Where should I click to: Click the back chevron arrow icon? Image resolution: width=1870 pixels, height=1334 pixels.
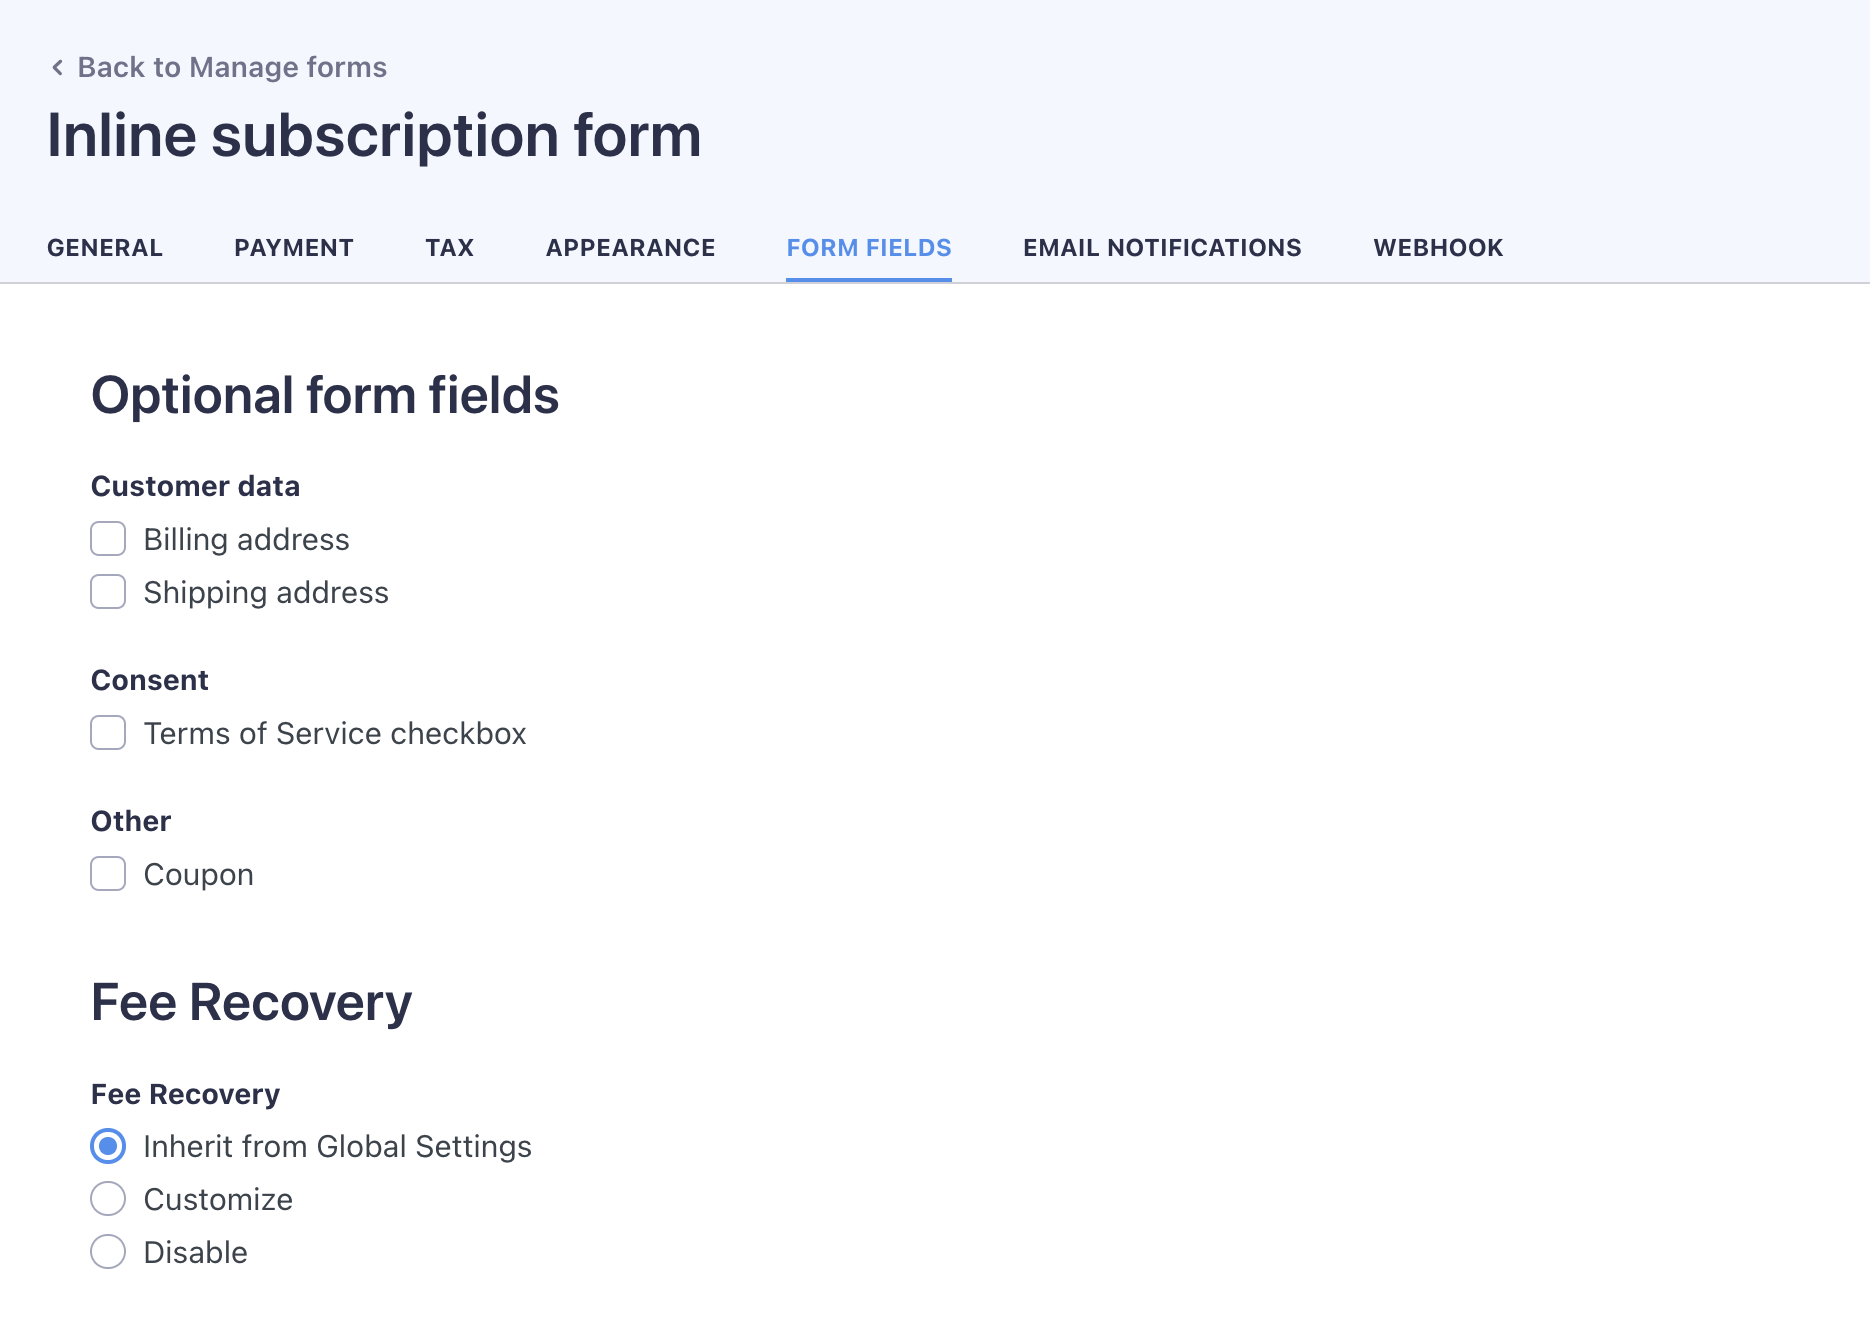(58, 67)
